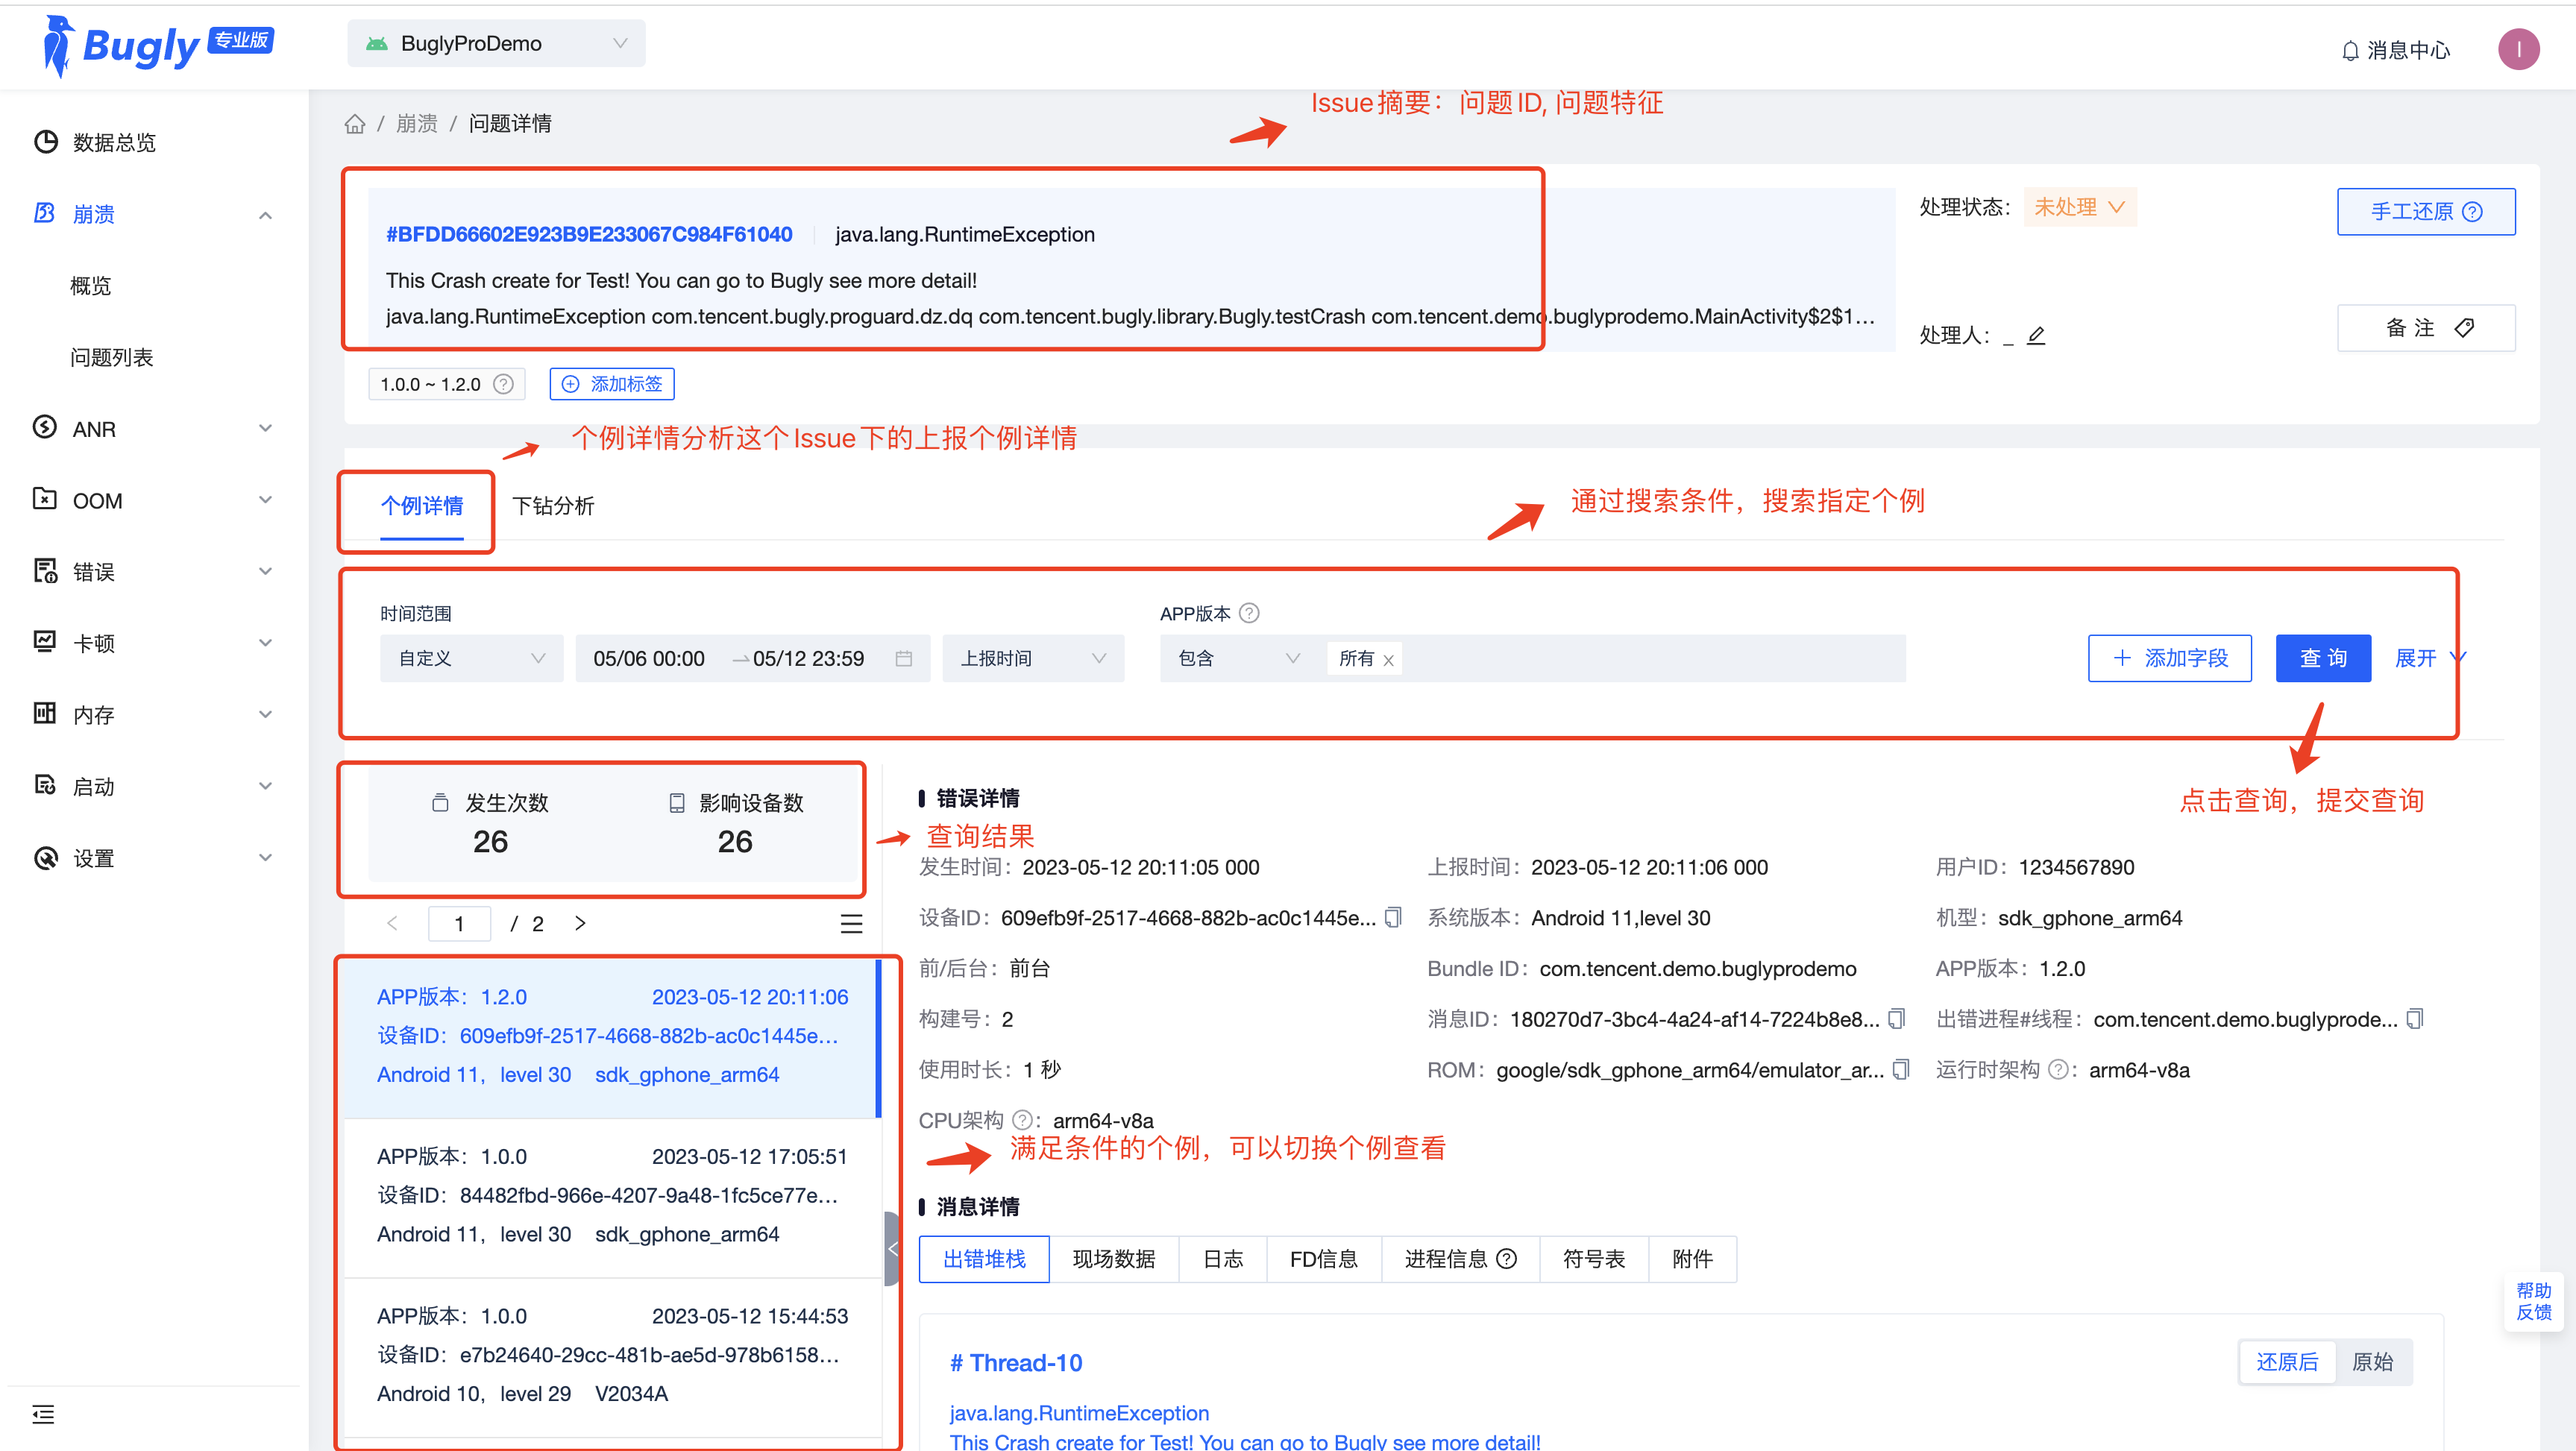Click the 启动 sidebar icon
This screenshot has width=2576, height=1451.
45,786
